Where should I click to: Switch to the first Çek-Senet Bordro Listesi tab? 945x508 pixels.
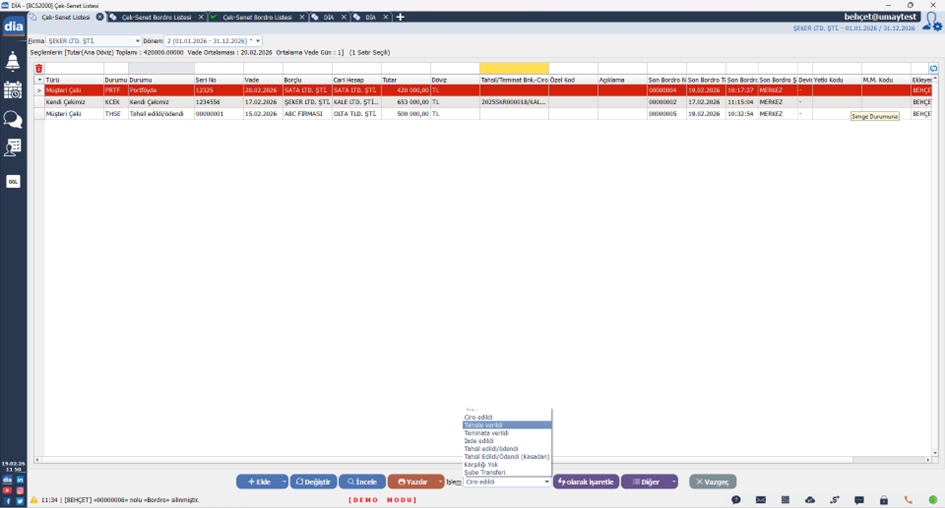(x=155, y=17)
